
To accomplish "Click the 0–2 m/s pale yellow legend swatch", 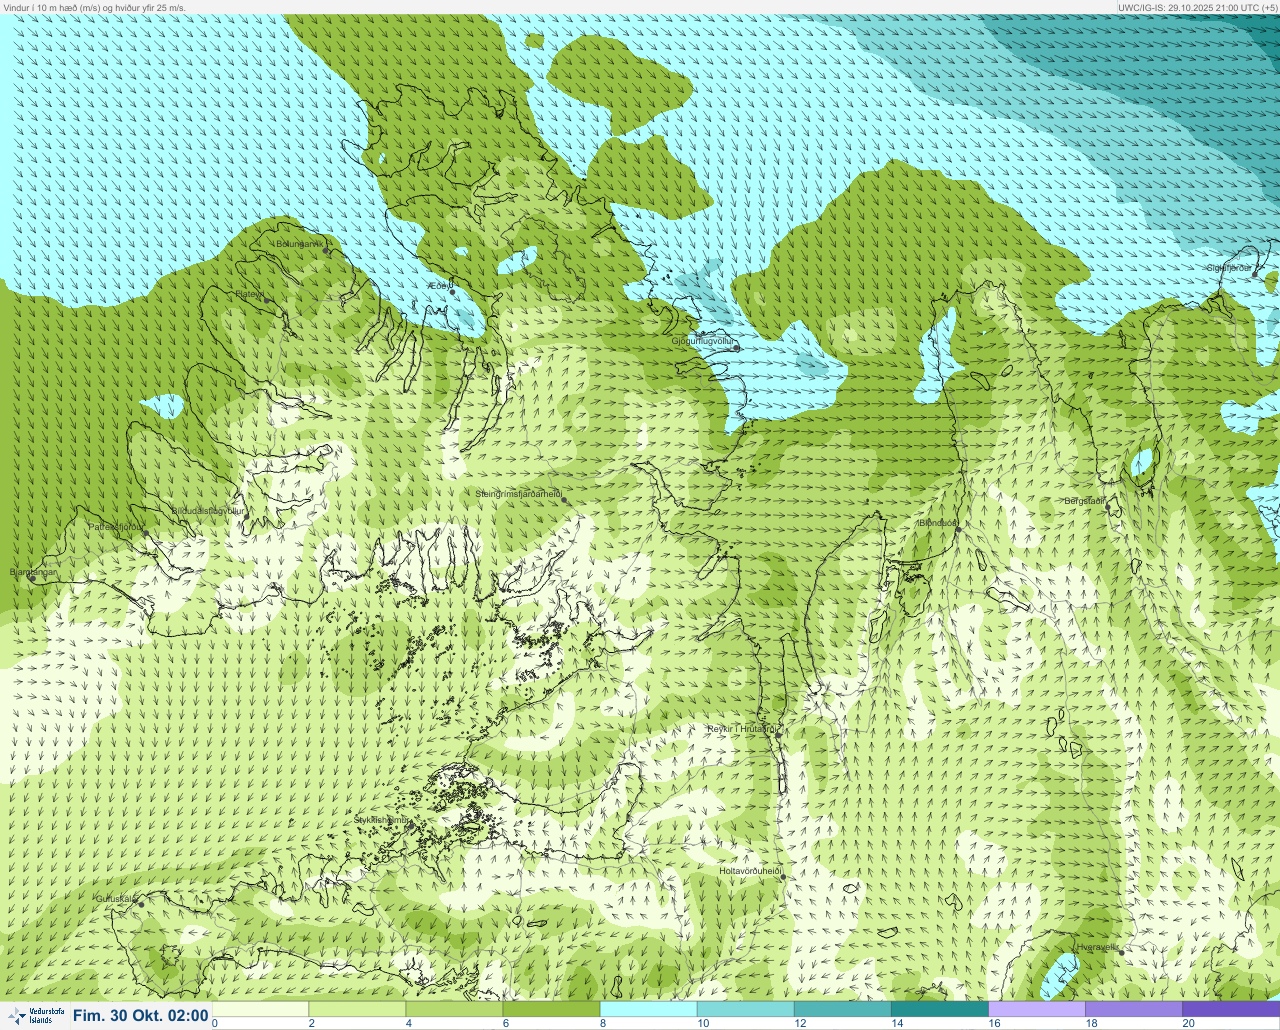I will pos(260,1009).
